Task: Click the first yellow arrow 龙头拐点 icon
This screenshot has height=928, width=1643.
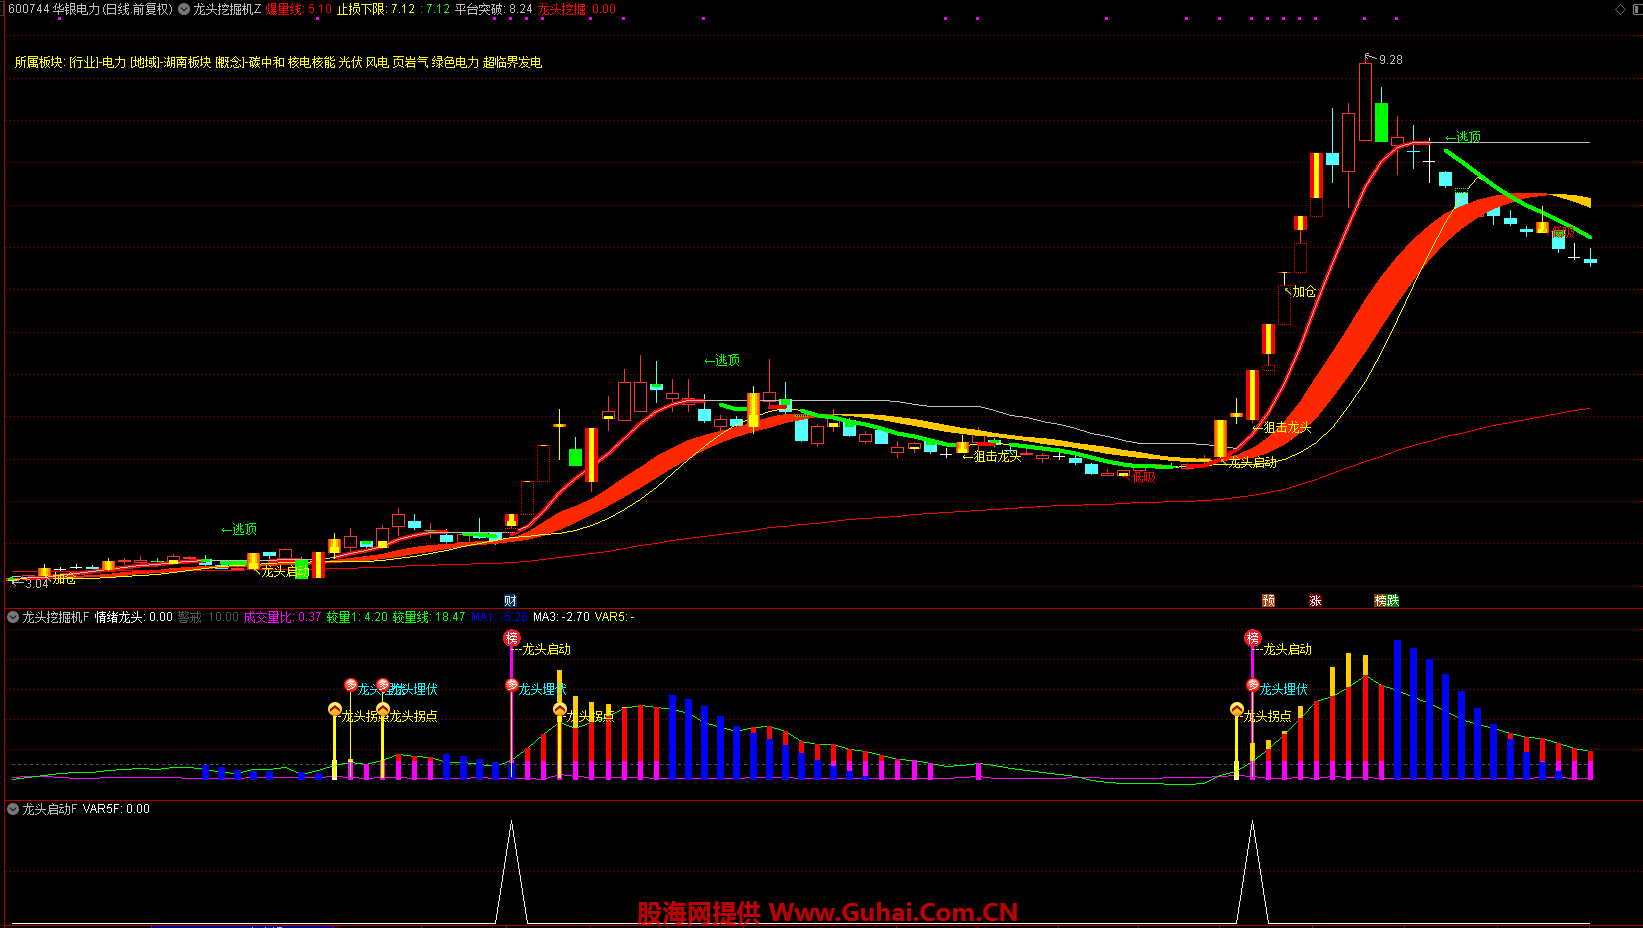Action: pyautogui.click(x=335, y=709)
